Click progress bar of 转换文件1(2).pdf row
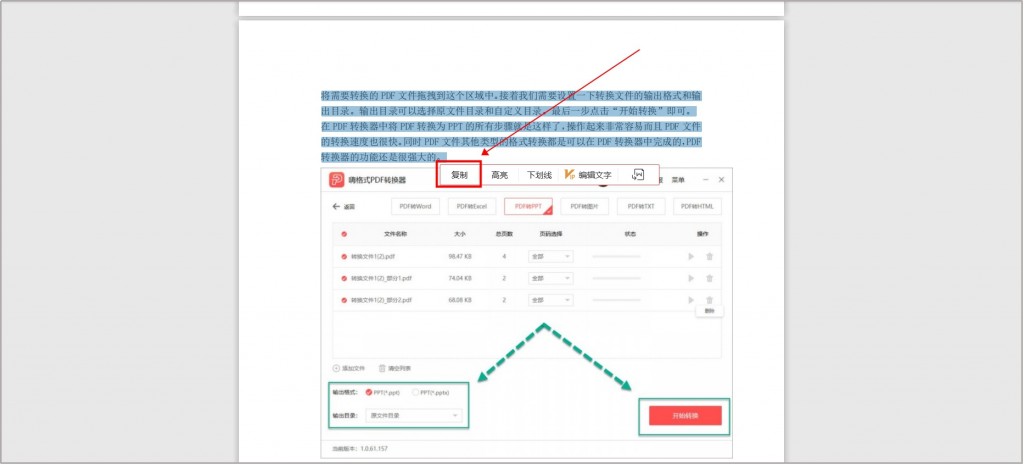The width and height of the screenshot is (1024, 465). (616, 257)
